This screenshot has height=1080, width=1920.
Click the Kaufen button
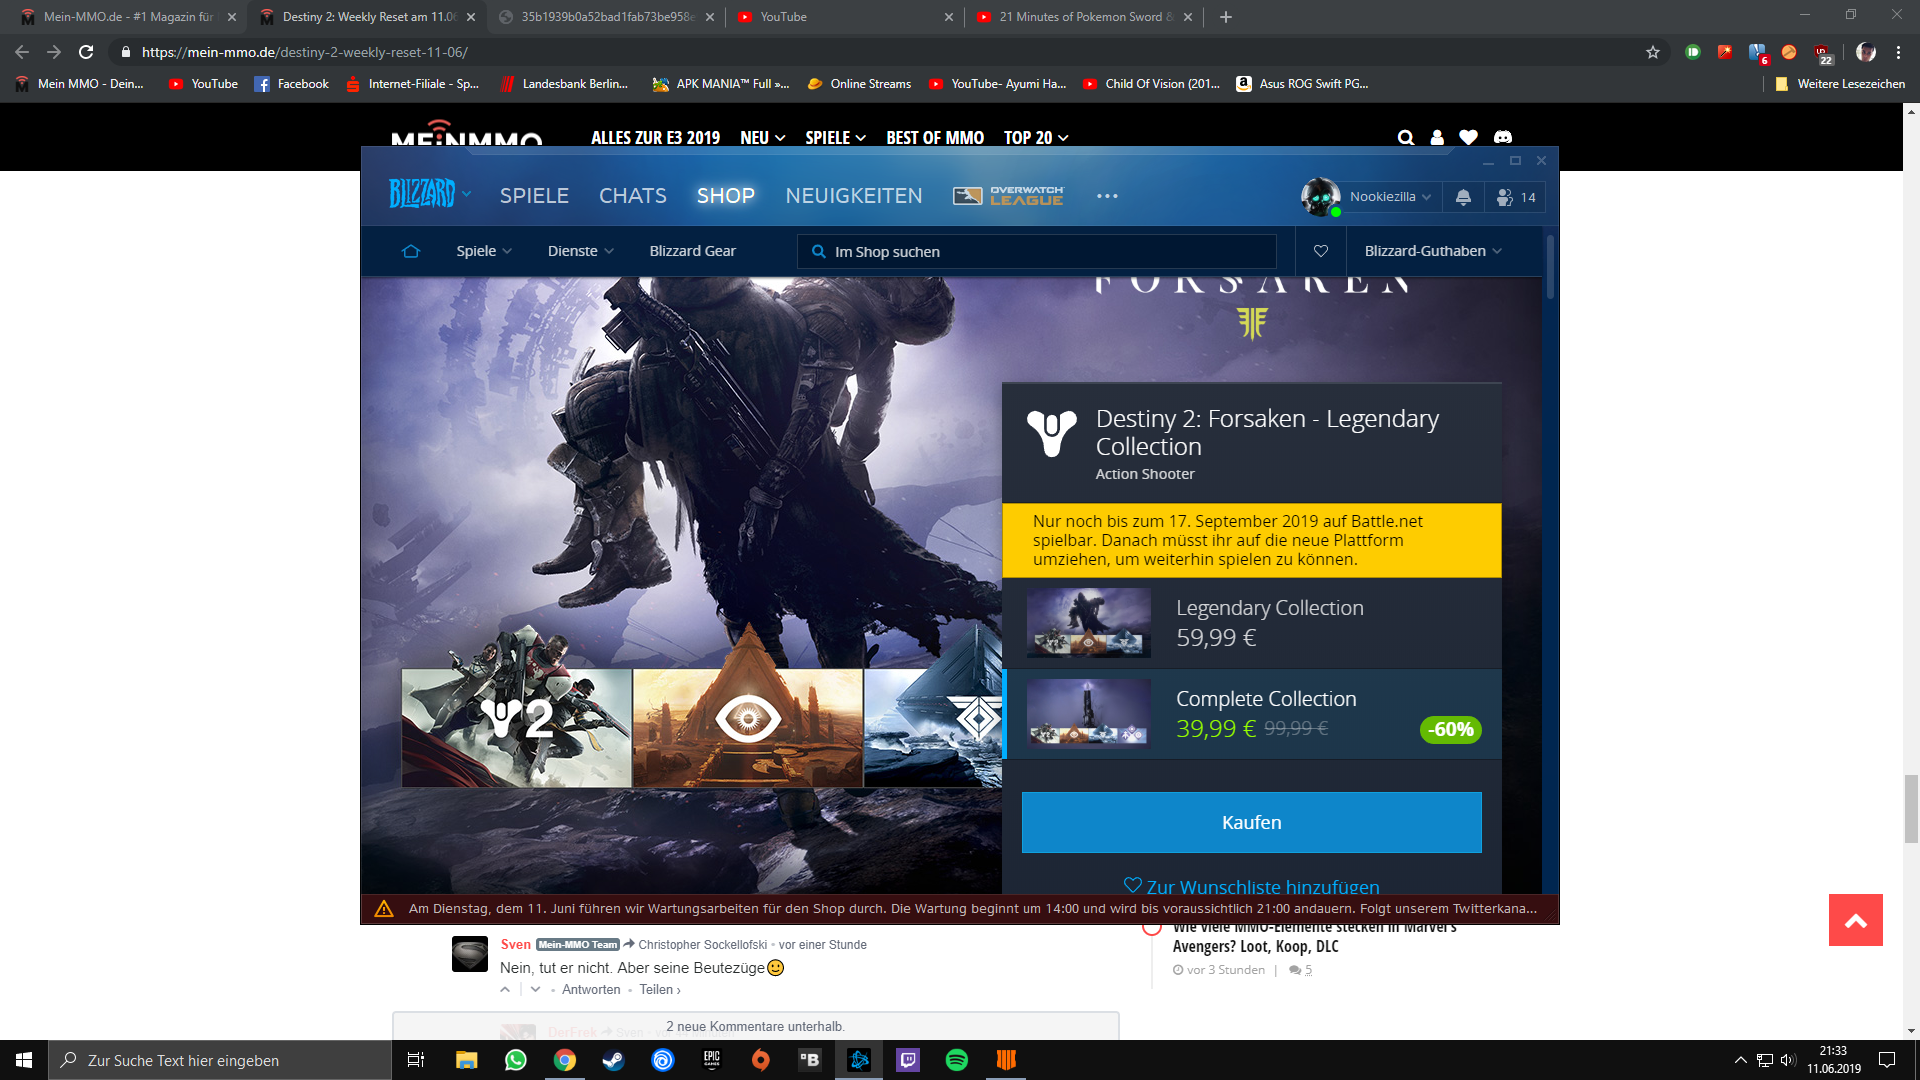[1252, 822]
